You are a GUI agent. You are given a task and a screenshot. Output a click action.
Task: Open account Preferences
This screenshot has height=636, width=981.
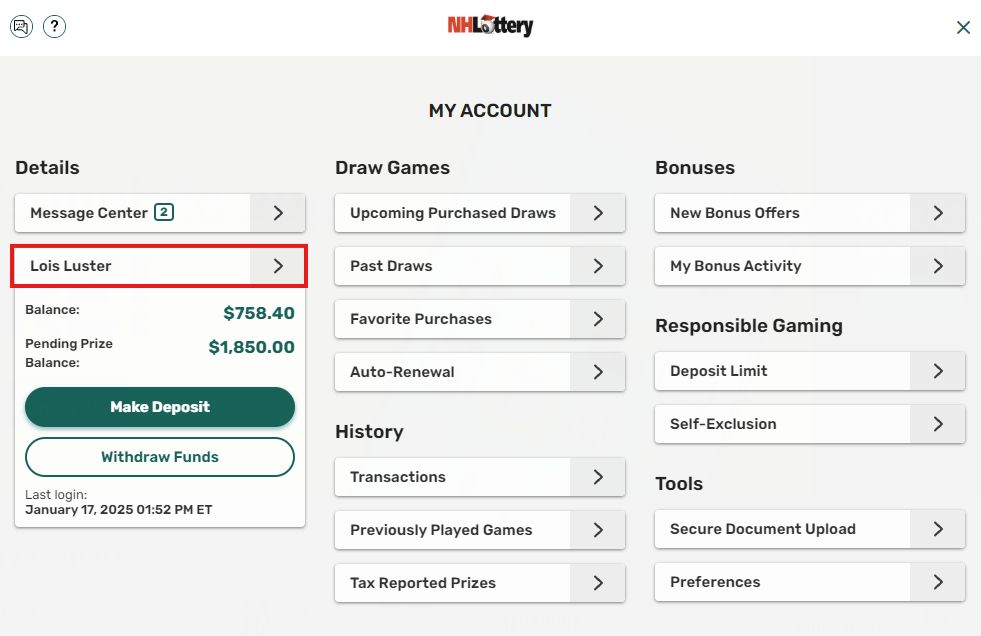pyautogui.click(x=808, y=582)
